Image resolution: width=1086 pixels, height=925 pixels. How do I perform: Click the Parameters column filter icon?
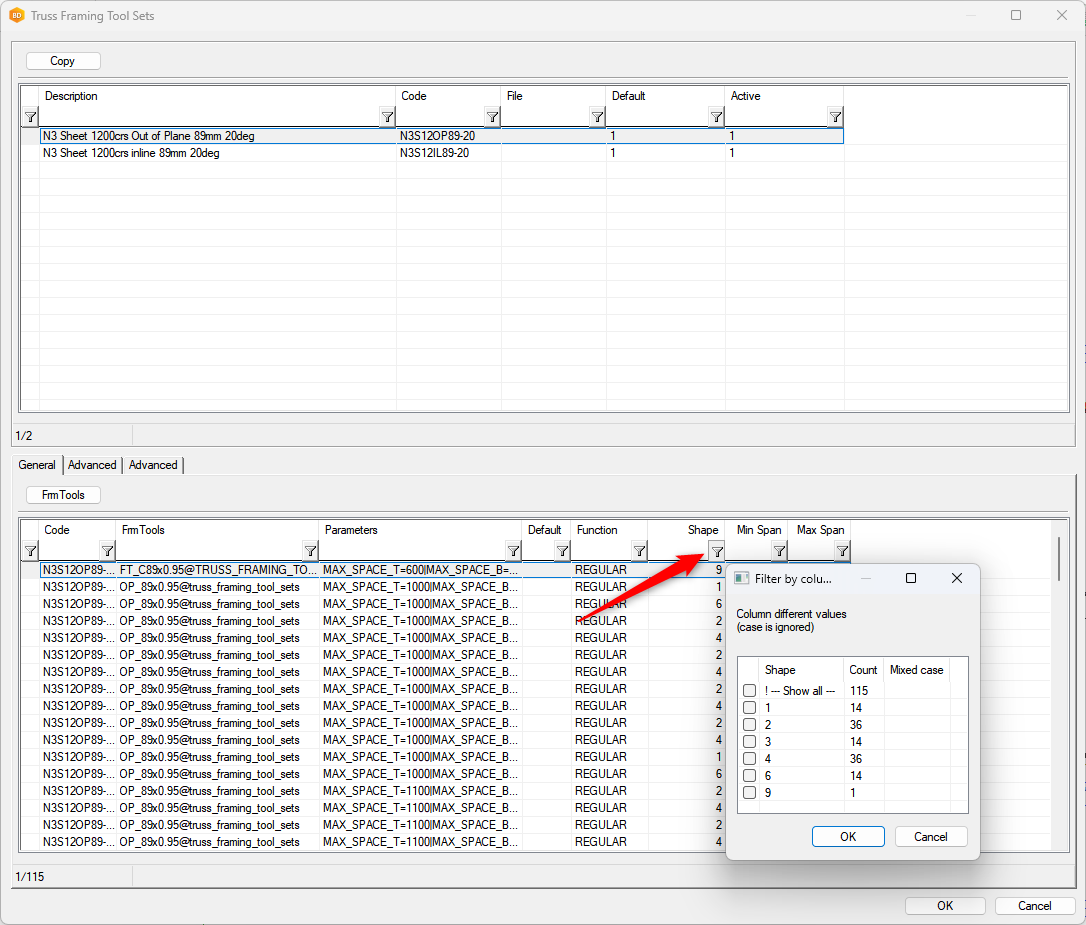pos(513,551)
